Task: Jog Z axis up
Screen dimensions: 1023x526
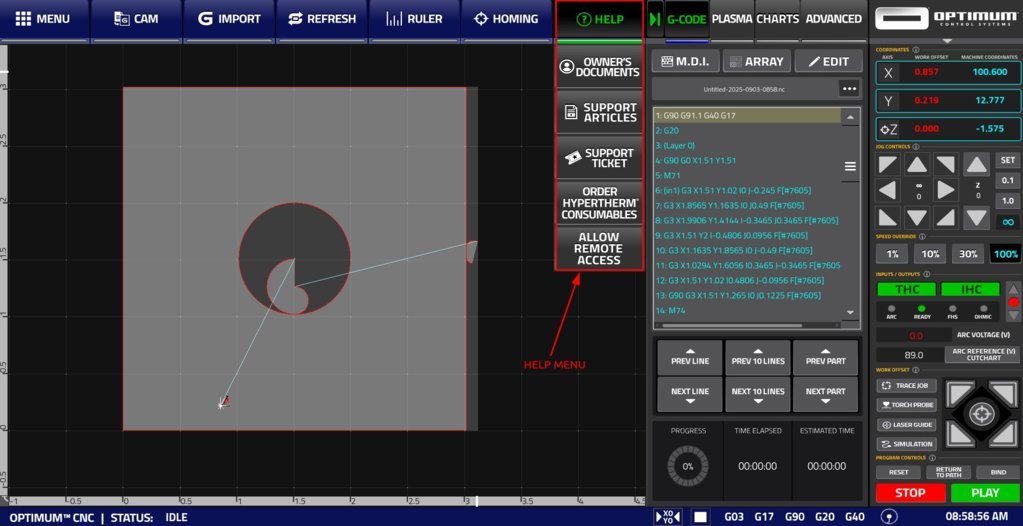Action: [977, 164]
